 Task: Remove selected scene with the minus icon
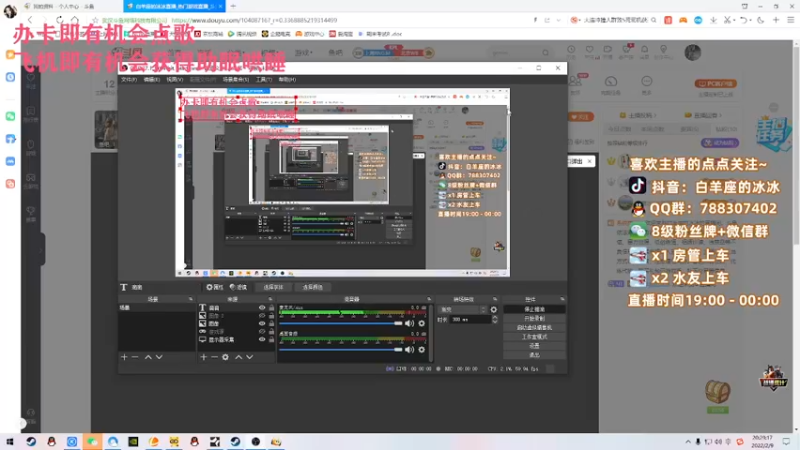(135, 357)
